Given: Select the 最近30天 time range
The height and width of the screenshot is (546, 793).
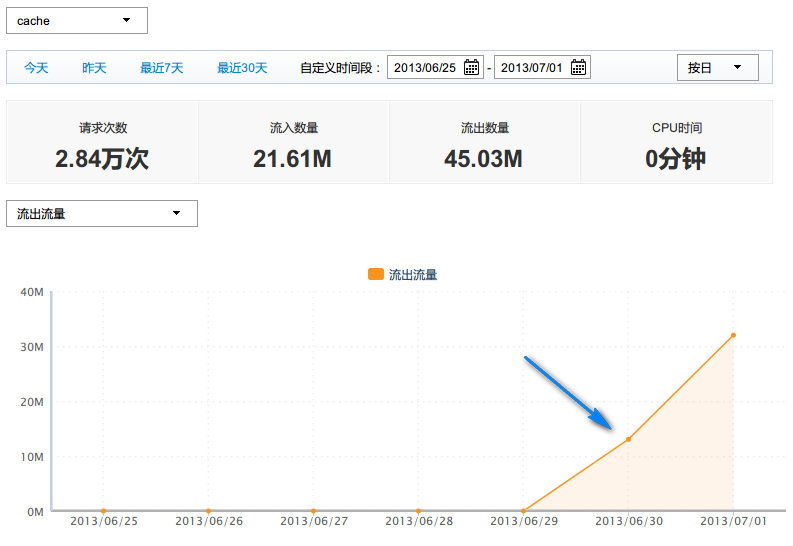Looking at the screenshot, I should point(242,68).
